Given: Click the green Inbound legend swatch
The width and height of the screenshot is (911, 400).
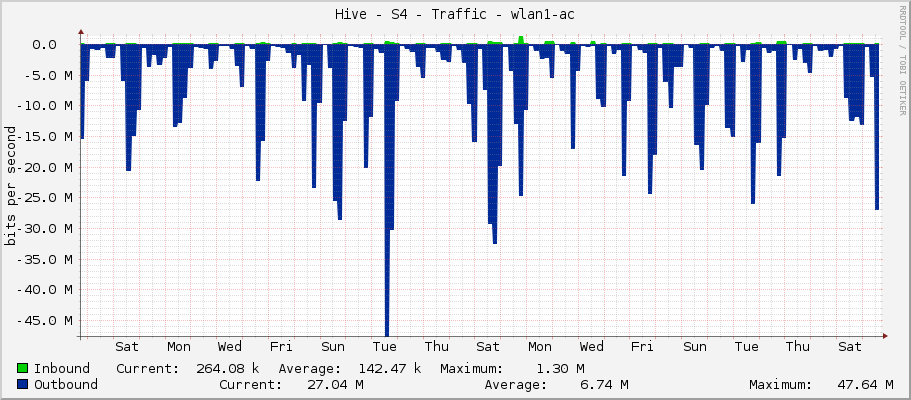Looking at the screenshot, I should [22, 368].
